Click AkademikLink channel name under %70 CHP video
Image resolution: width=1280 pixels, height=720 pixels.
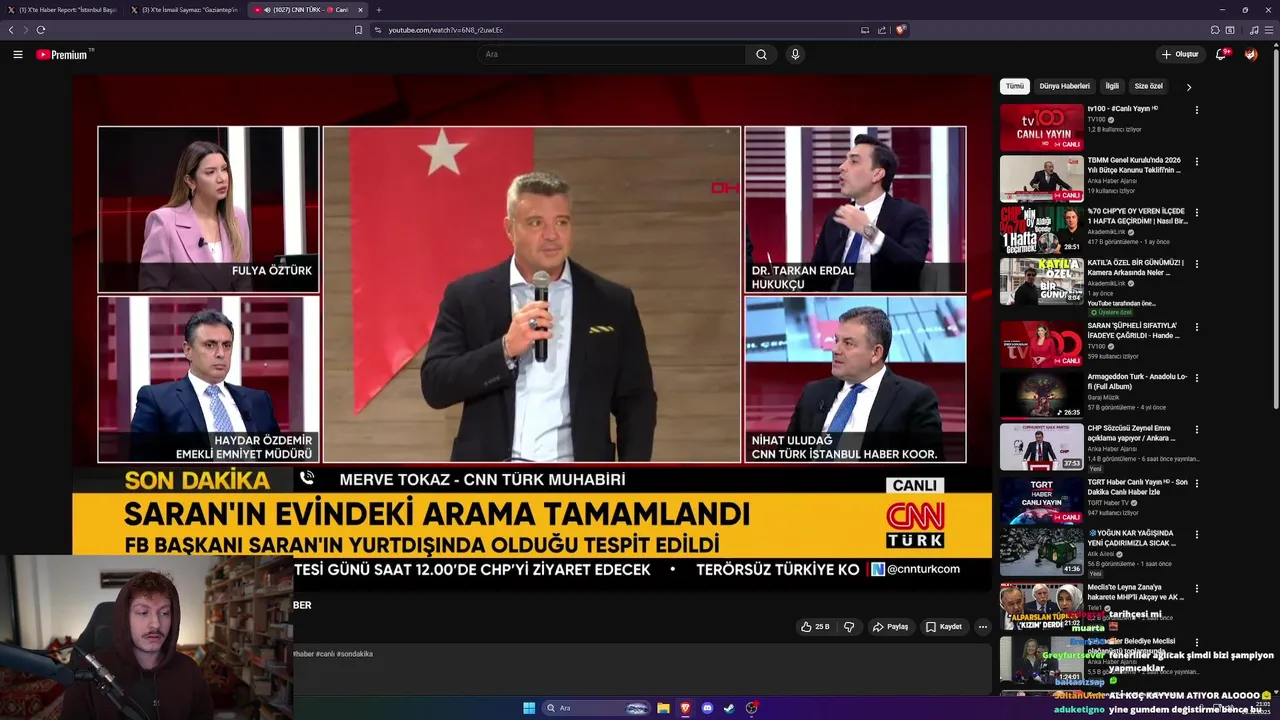click(x=1106, y=232)
